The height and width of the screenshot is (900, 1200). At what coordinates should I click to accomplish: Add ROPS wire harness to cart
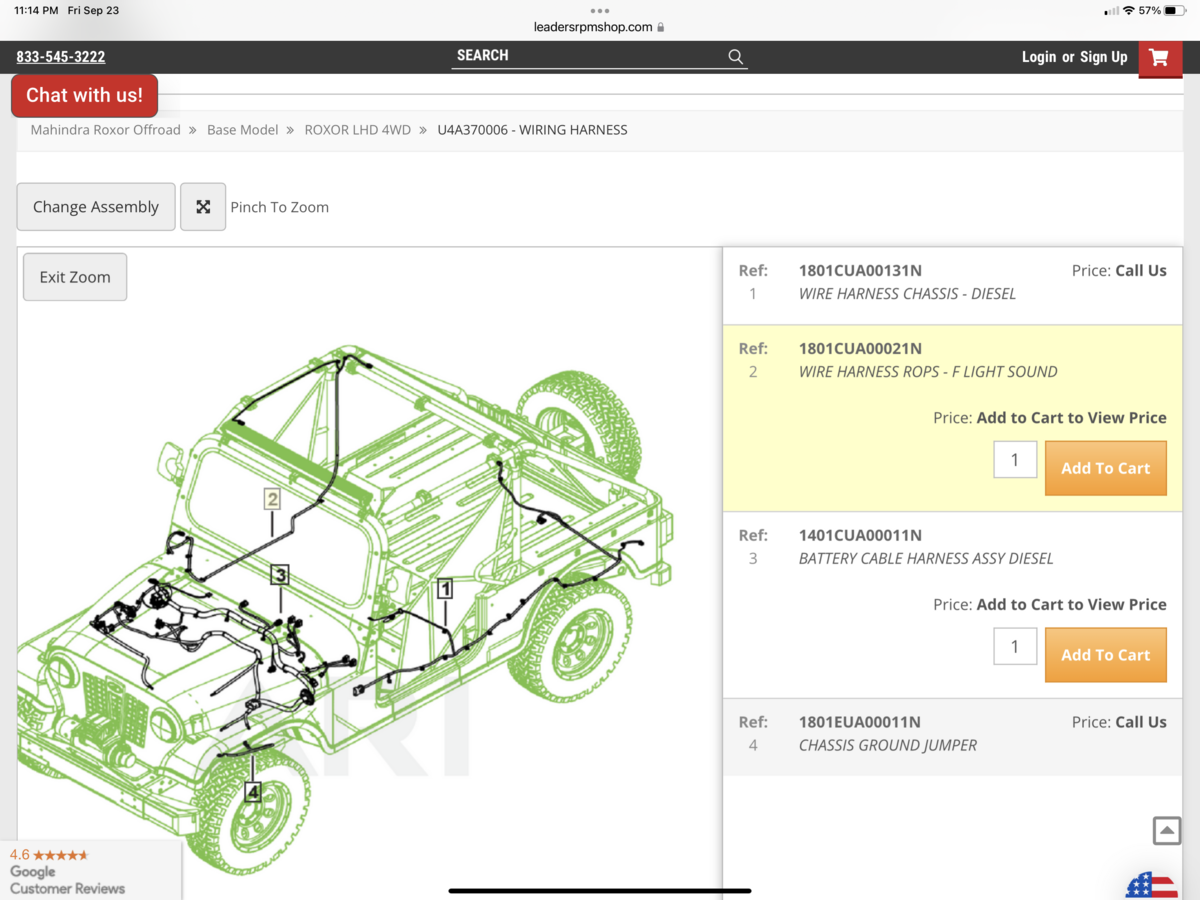tap(1105, 468)
